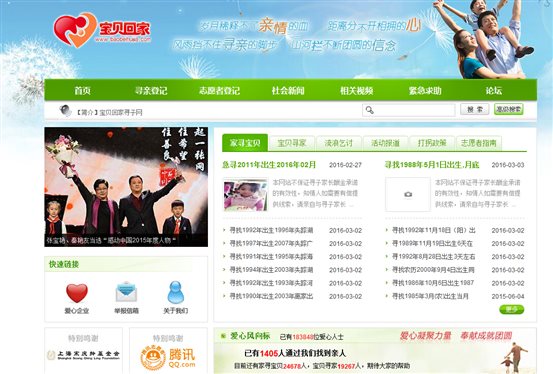Image resolution: width=553 pixels, height=374 pixels.
Task: Open 社会新闻 navigation item
Action: (288, 91)
